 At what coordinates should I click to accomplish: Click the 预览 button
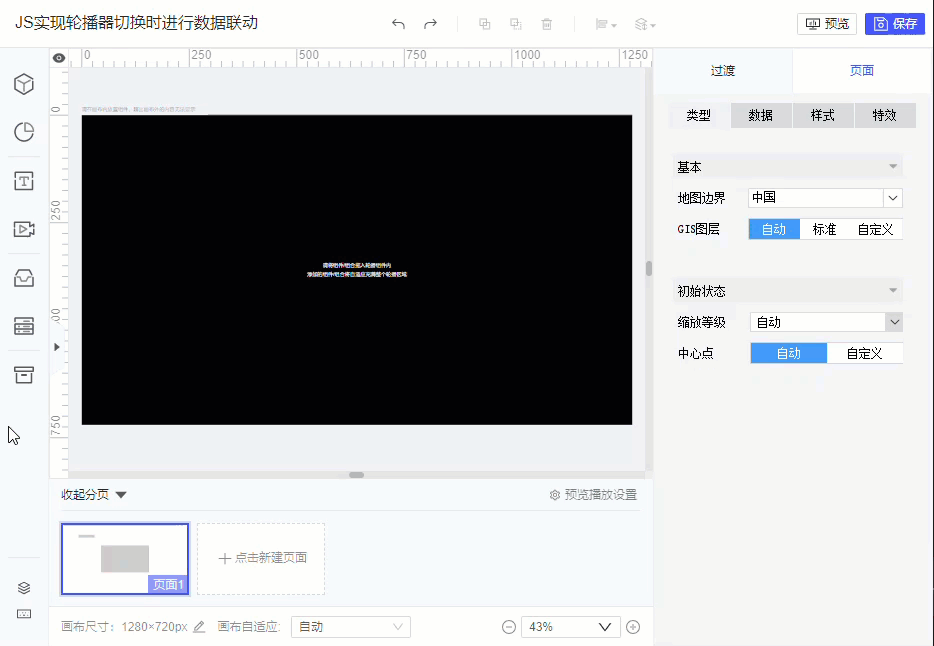click(827, 24)
